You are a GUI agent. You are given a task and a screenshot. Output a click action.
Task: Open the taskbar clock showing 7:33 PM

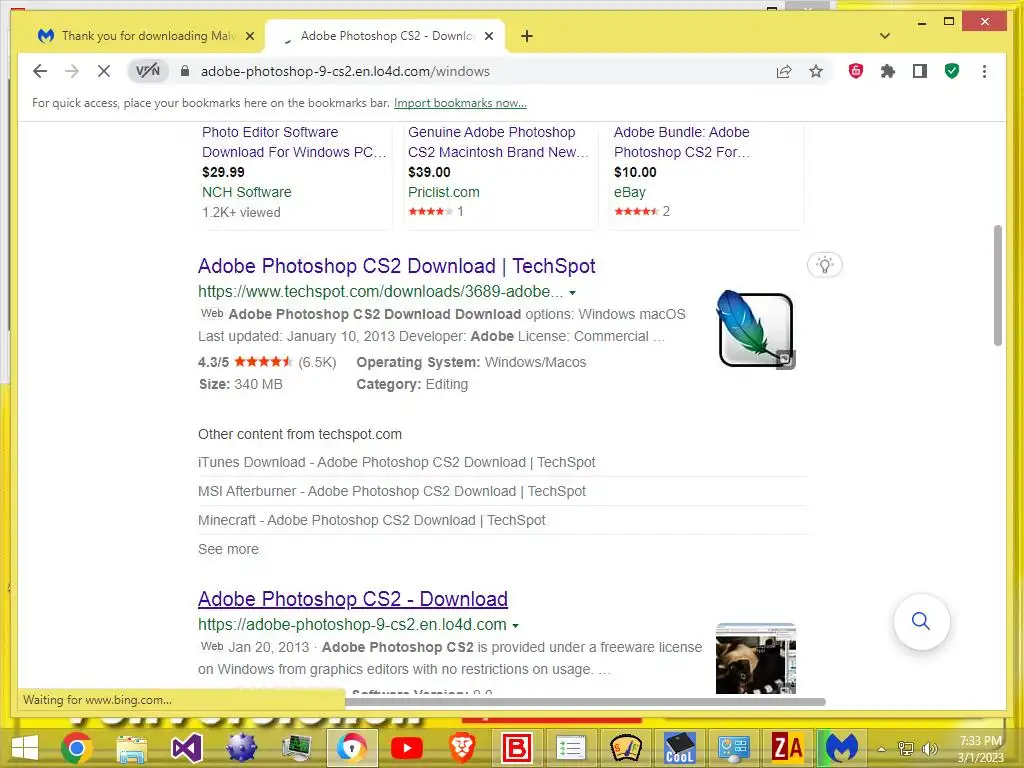(x=980, y=749)
